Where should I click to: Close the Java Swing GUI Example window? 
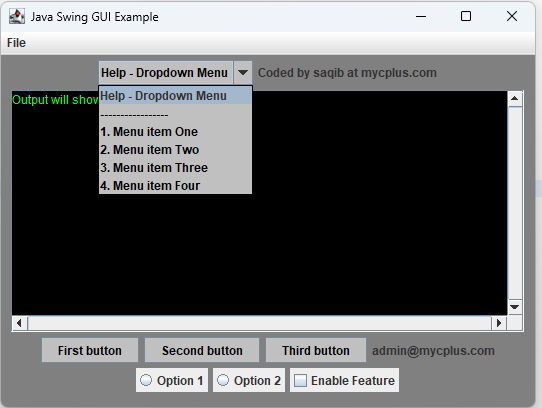[x=512, y=16]
